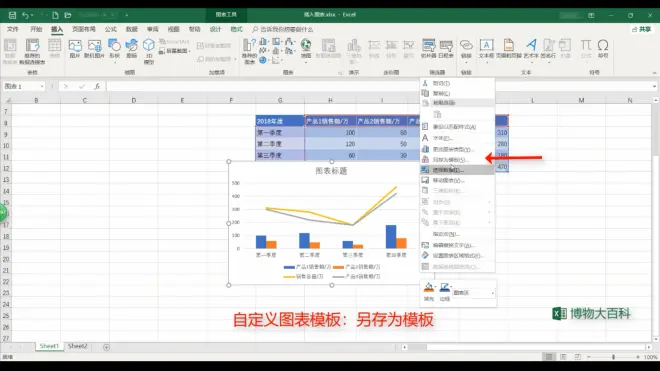Open the pie chart insert dropdown
The width and height of the screenshot is (660, 371).
tap(264, 60)
